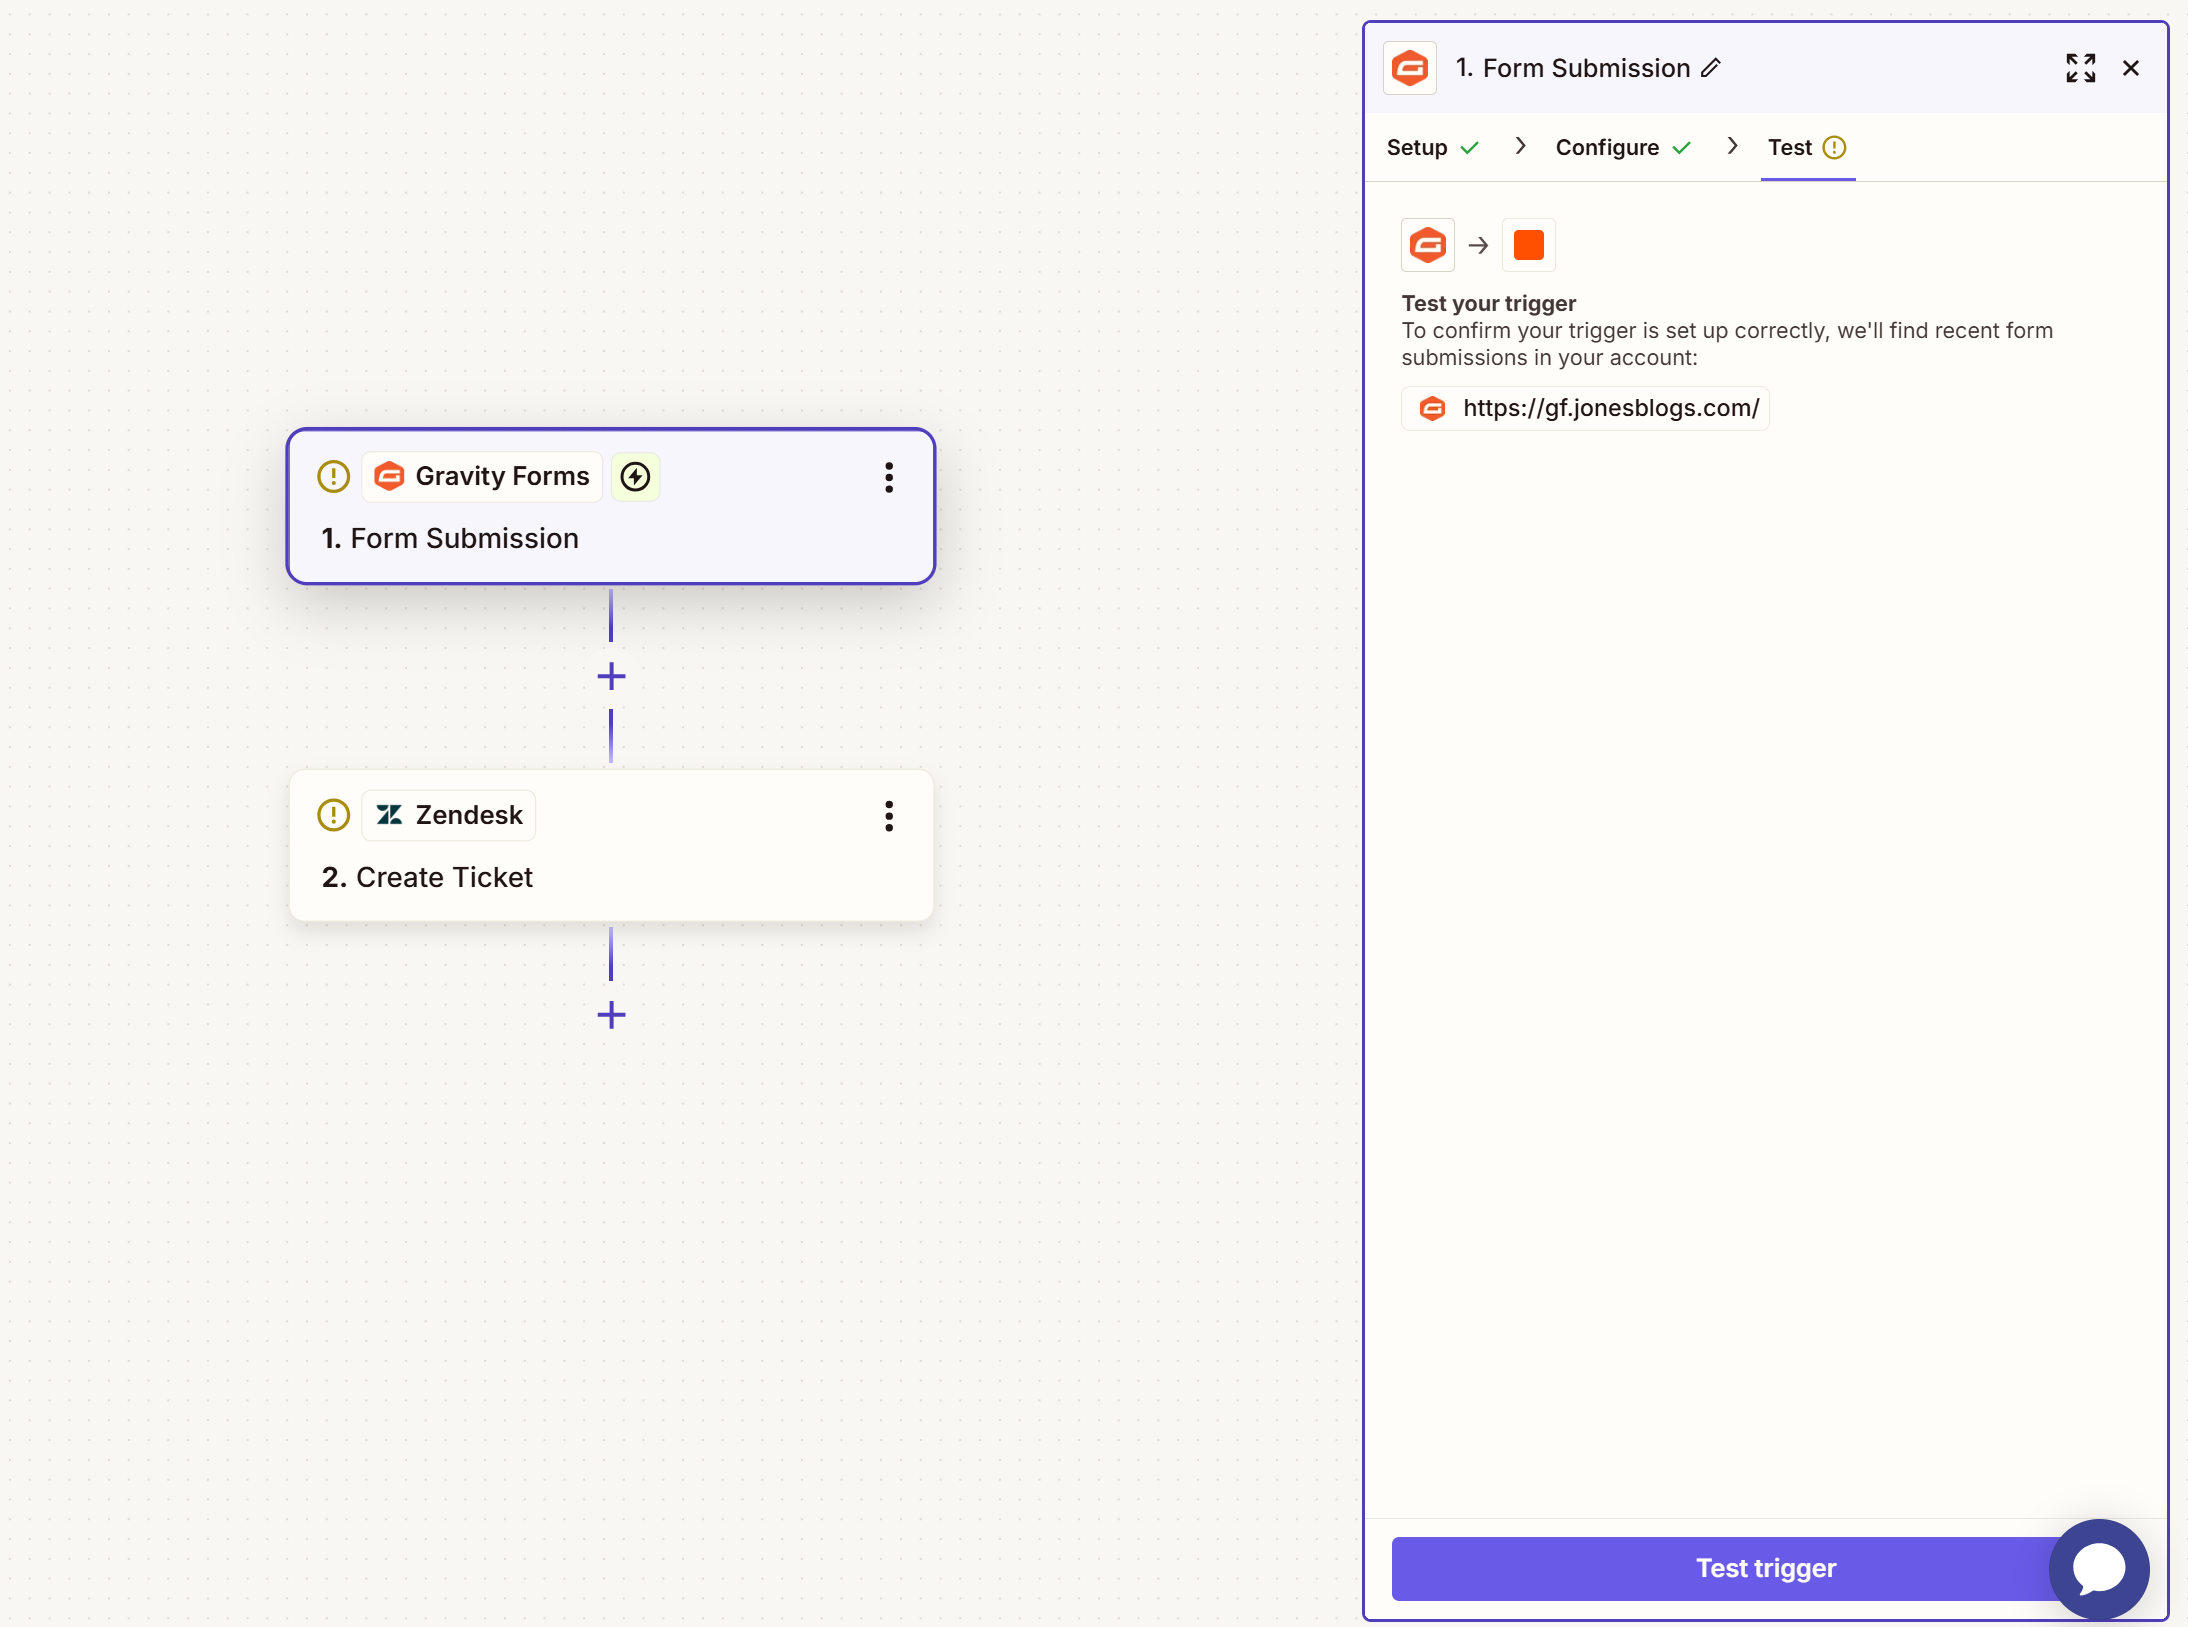This screenshot has width=2188, height=1627.
Task: Click the warning icon on Gravity Forms step
Action: 333,477
